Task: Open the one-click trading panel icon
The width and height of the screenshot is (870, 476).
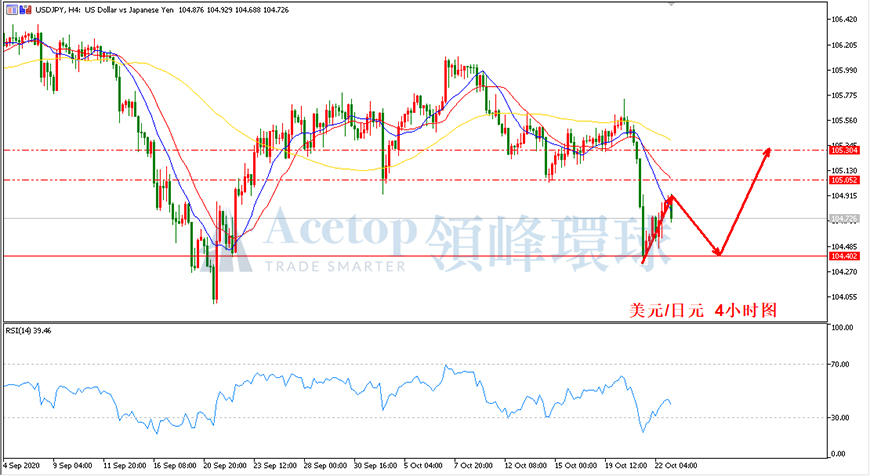Action: point(12,10)
